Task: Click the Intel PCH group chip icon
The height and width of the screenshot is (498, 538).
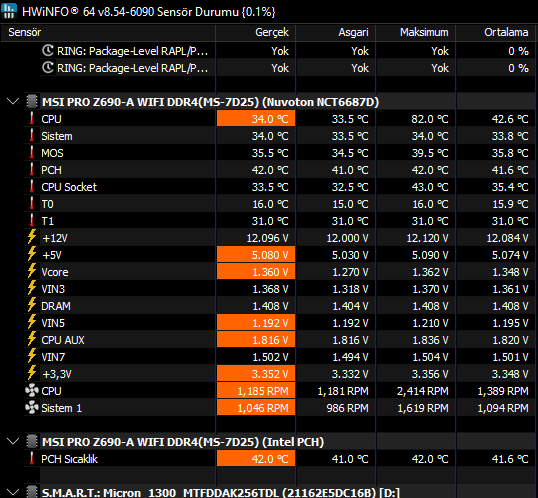Action: pos(32,441)
